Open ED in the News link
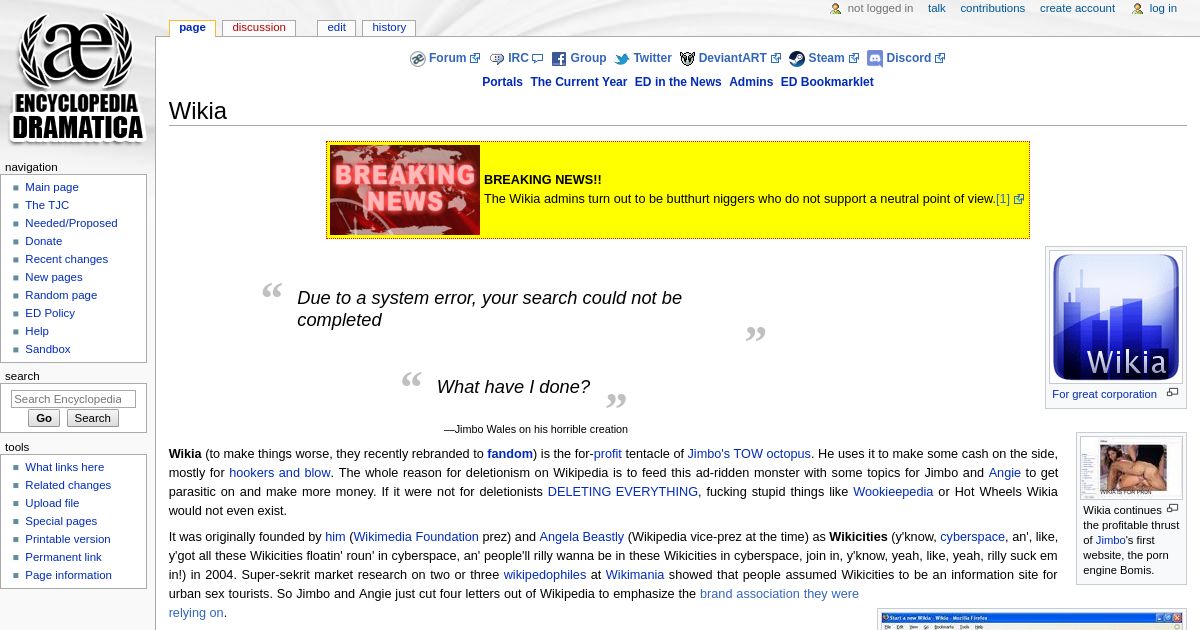 point(678,82)
